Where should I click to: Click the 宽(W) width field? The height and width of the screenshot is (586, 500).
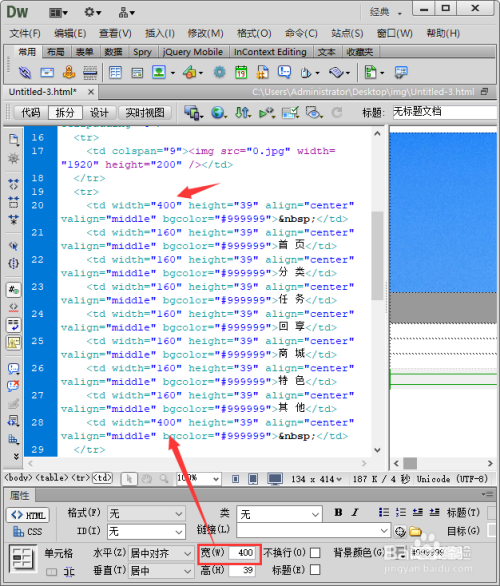coord(243,552)
